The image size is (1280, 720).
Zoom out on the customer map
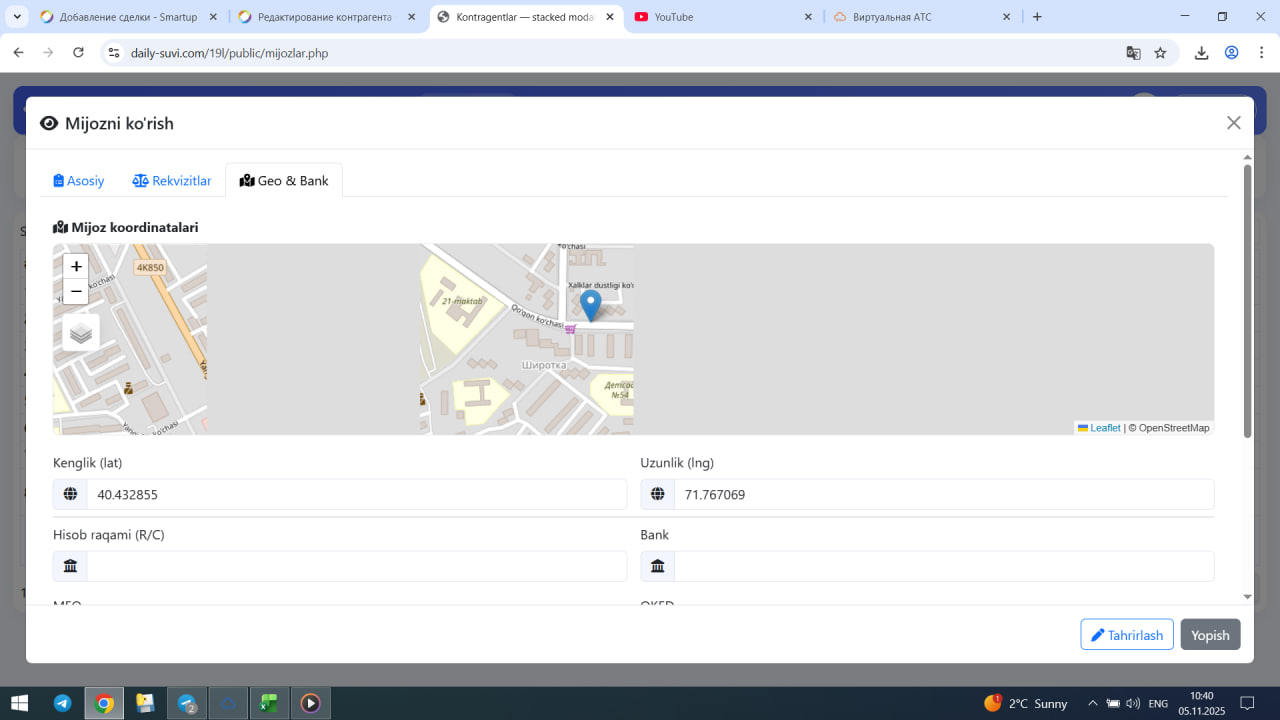(x=76, y=291)
